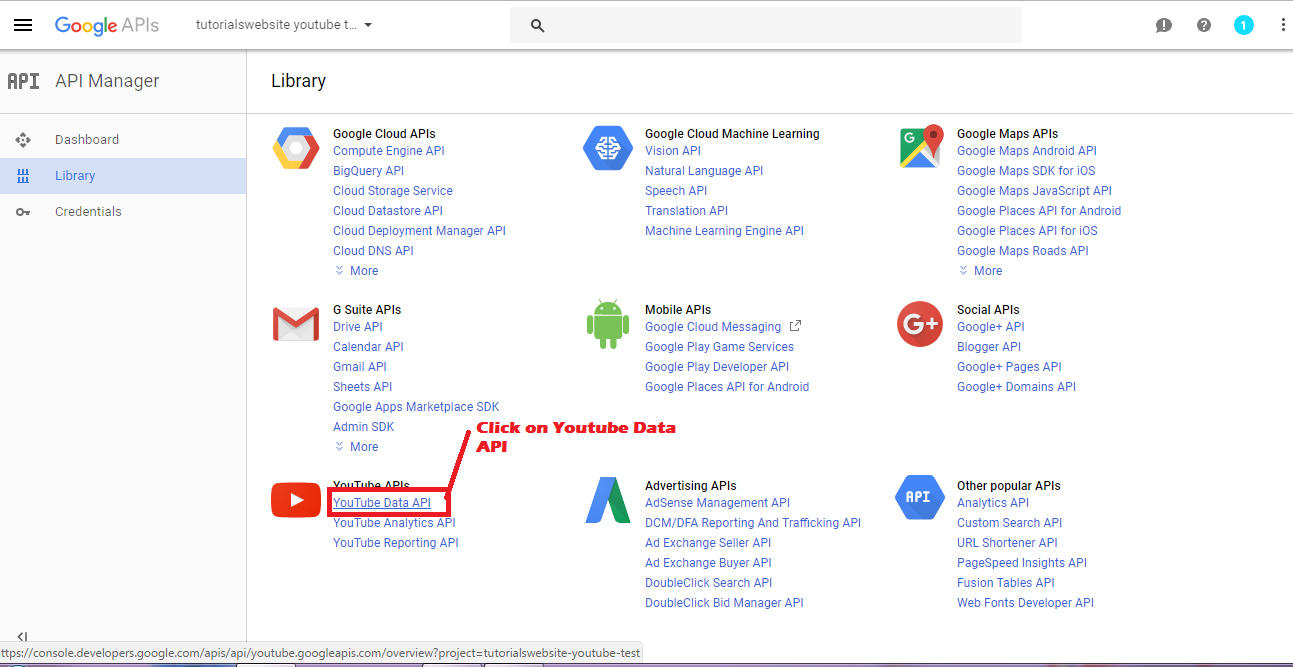Click the API Manager logo icon

pyautogui.click(x=23, y=81)
